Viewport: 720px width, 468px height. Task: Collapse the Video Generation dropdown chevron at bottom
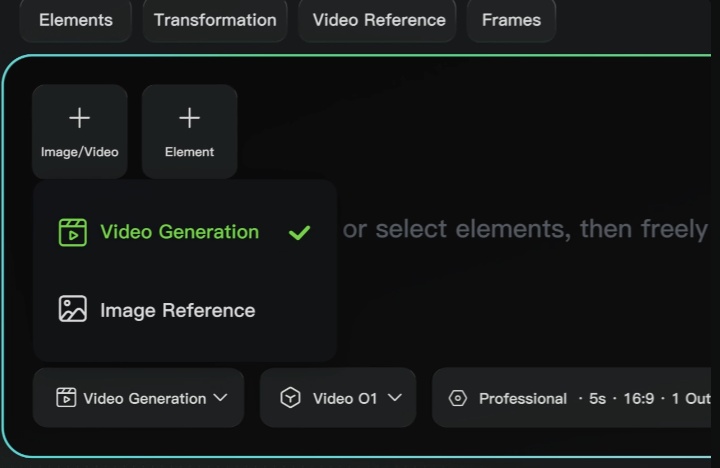tap(221, 397)
